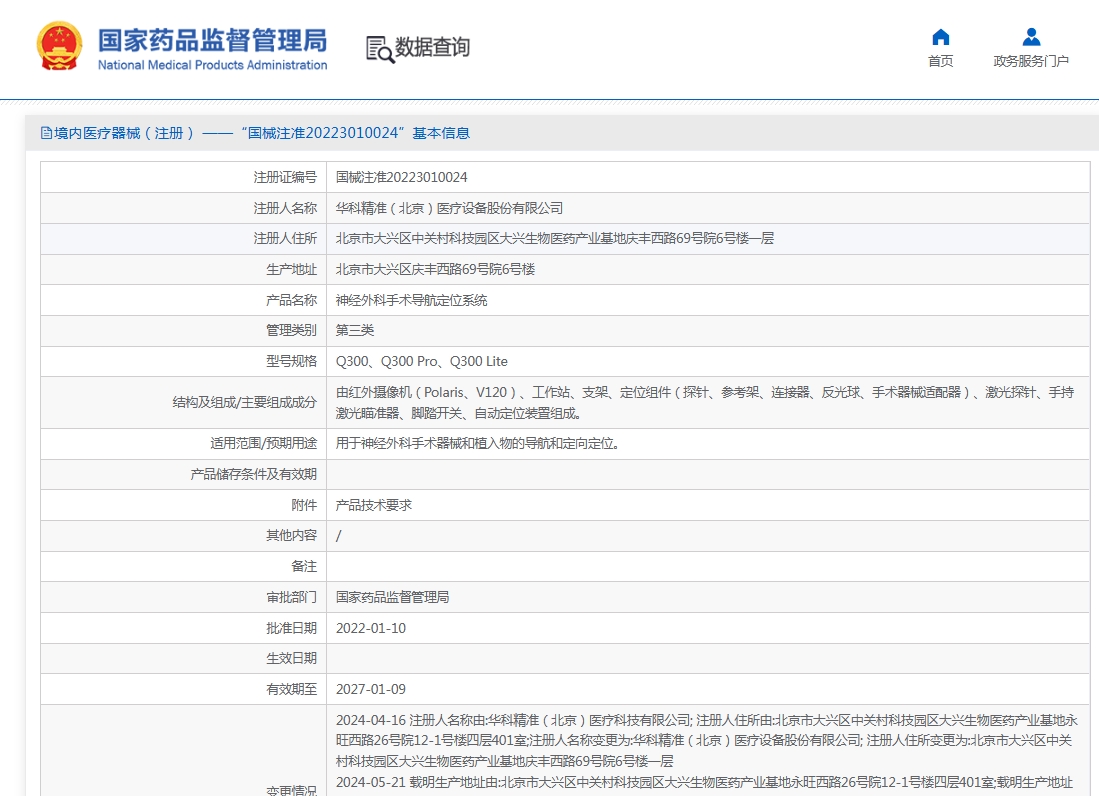Click the 政务服务门户 link label
This screenshot has width=1099, height=796.
(1031, 62)
